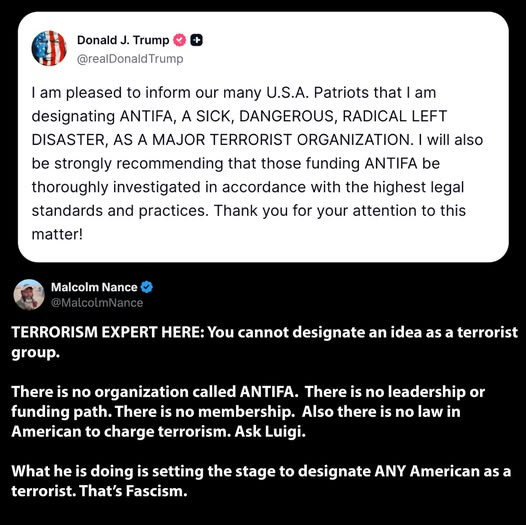526x525 pixels.
Task: Click the "Ask Luigi." sentence
Action: [x=270, y=431]
